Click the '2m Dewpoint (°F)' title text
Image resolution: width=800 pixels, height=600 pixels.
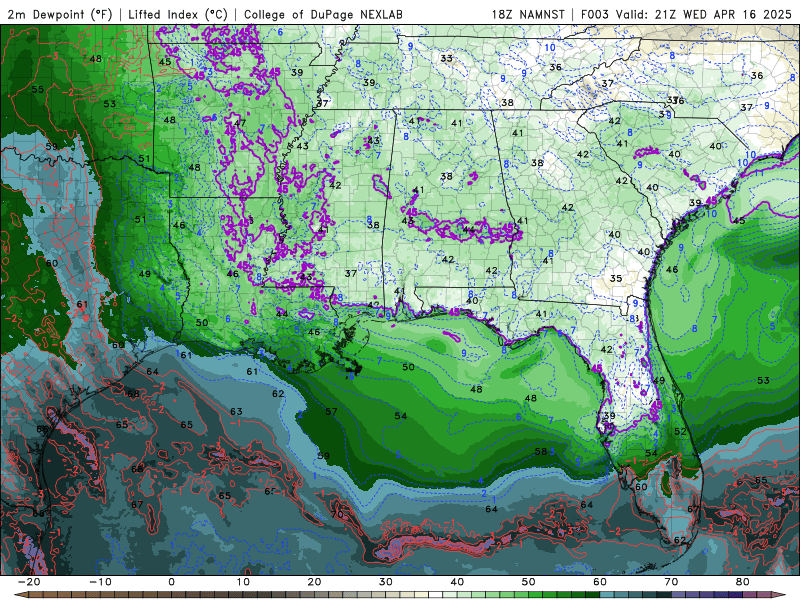click(60, 14)
